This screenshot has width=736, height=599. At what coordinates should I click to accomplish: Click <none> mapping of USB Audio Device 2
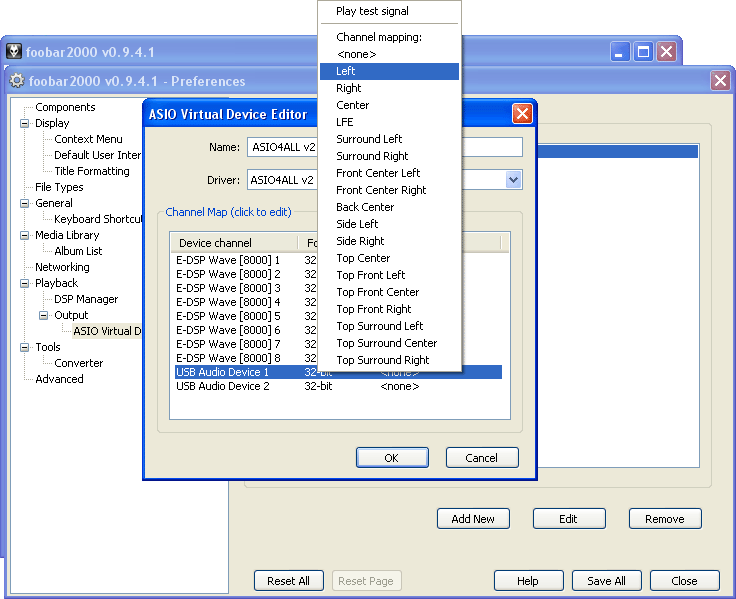coord(400,386)
